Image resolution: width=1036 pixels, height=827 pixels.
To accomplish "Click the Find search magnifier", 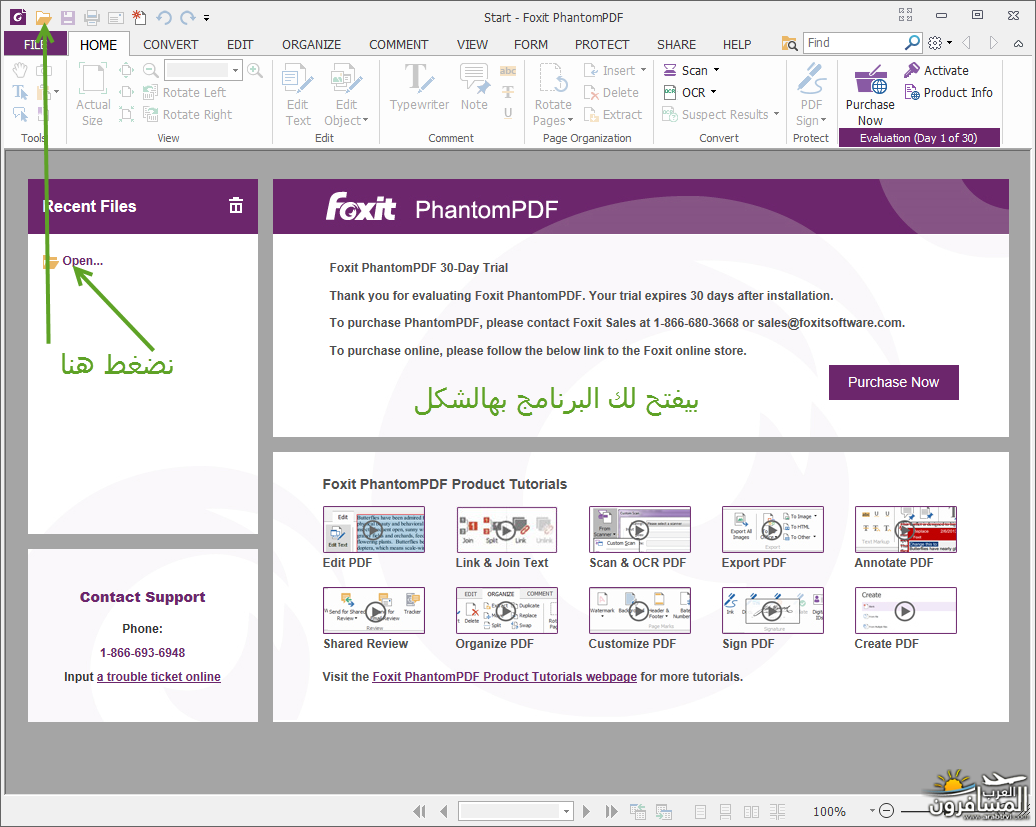I will pos(912,43).
